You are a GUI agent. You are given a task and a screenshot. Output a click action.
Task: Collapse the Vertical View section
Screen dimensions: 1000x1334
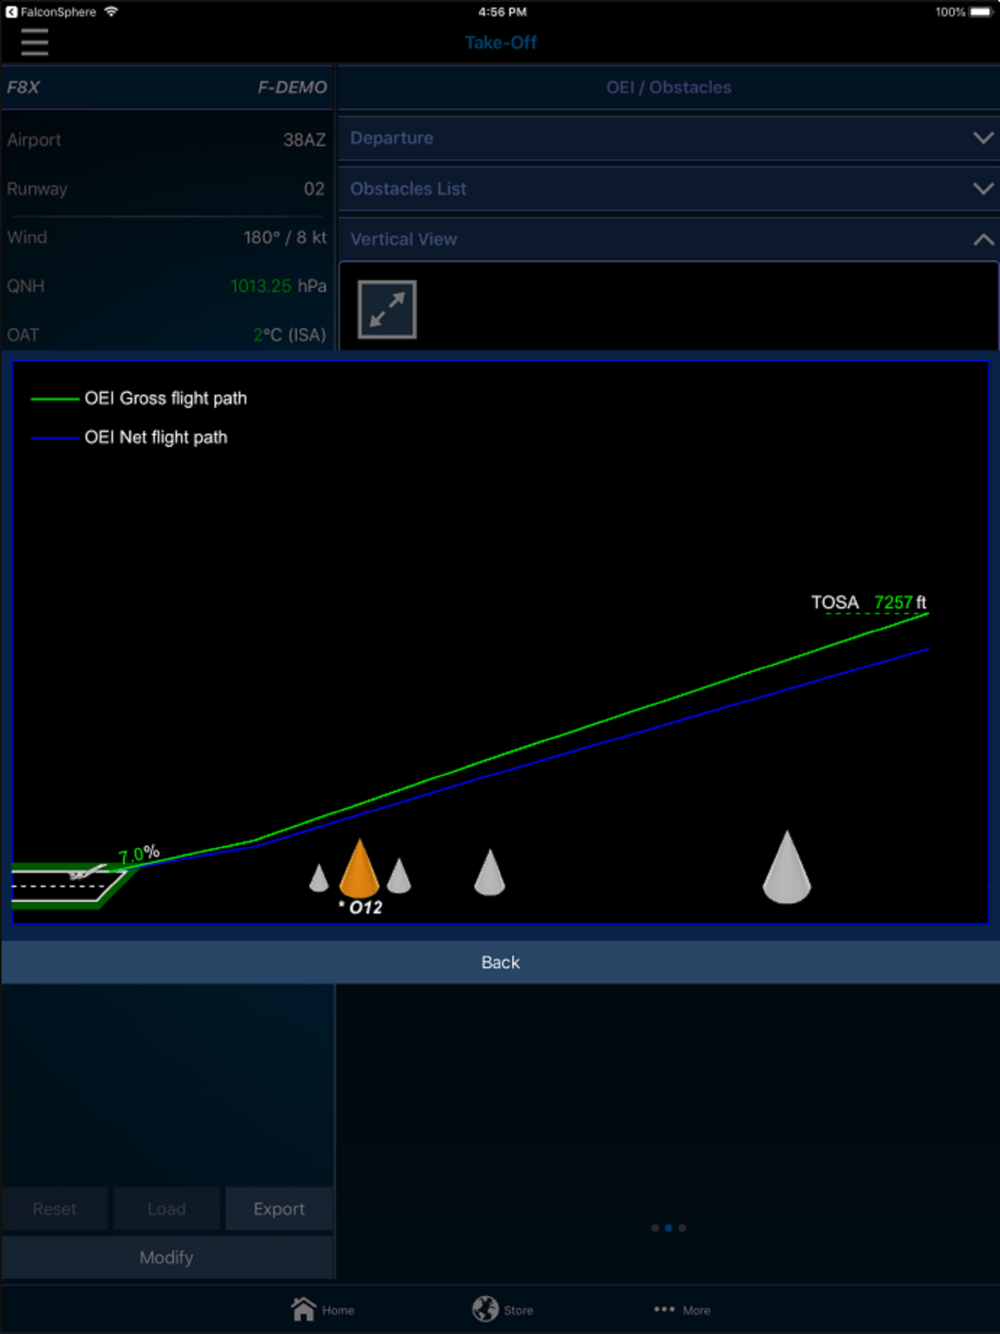tap(669, 239)
